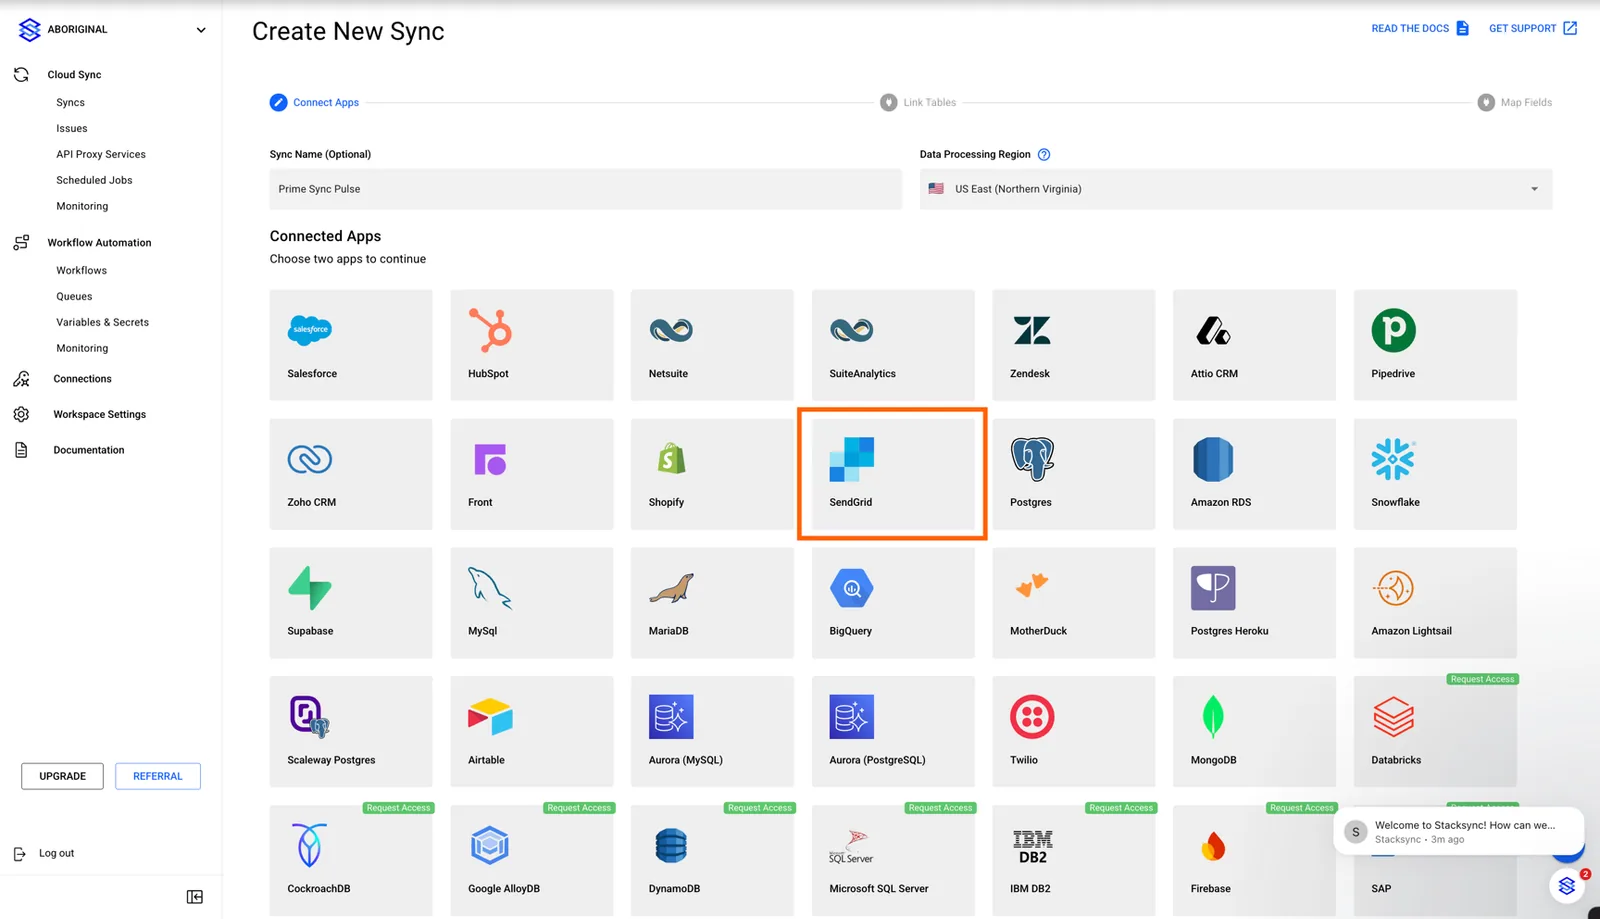Choose the Amazon RDS tile
This screenshot has width=1600, height=919.
pos(1254,474)
